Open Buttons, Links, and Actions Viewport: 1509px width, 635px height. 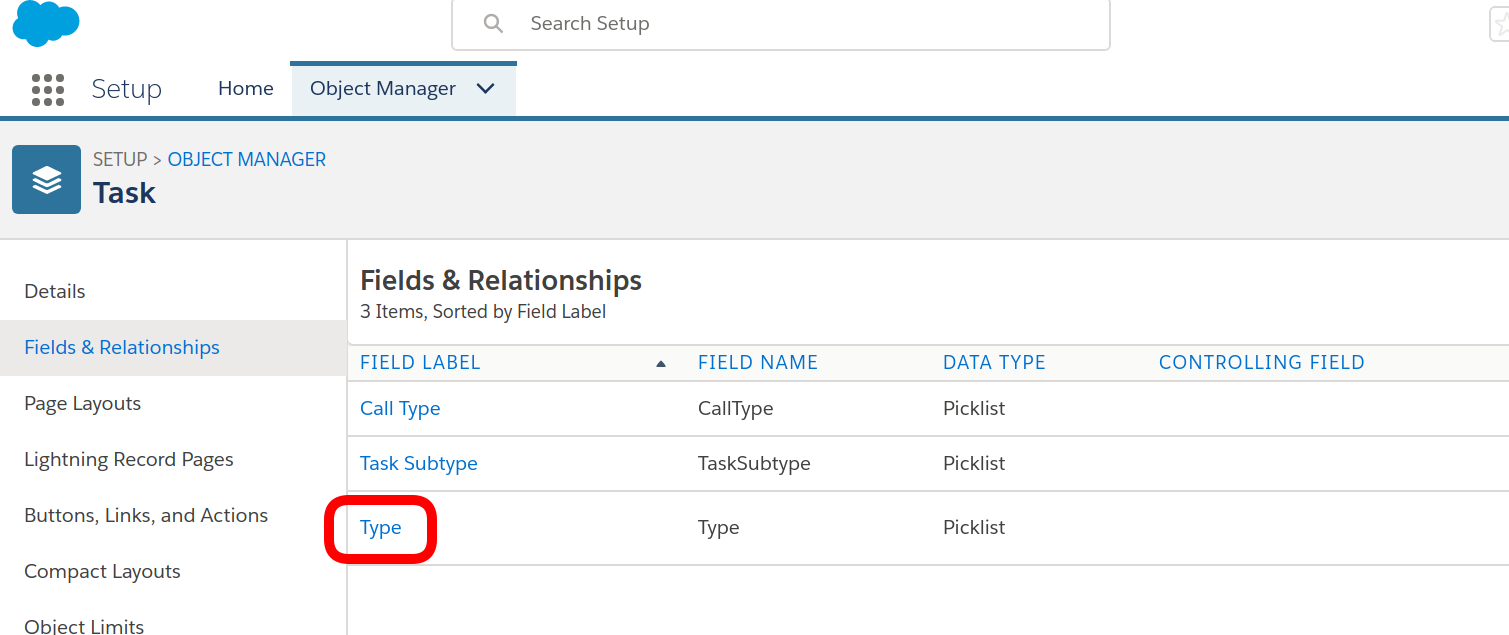coord(146,515)
